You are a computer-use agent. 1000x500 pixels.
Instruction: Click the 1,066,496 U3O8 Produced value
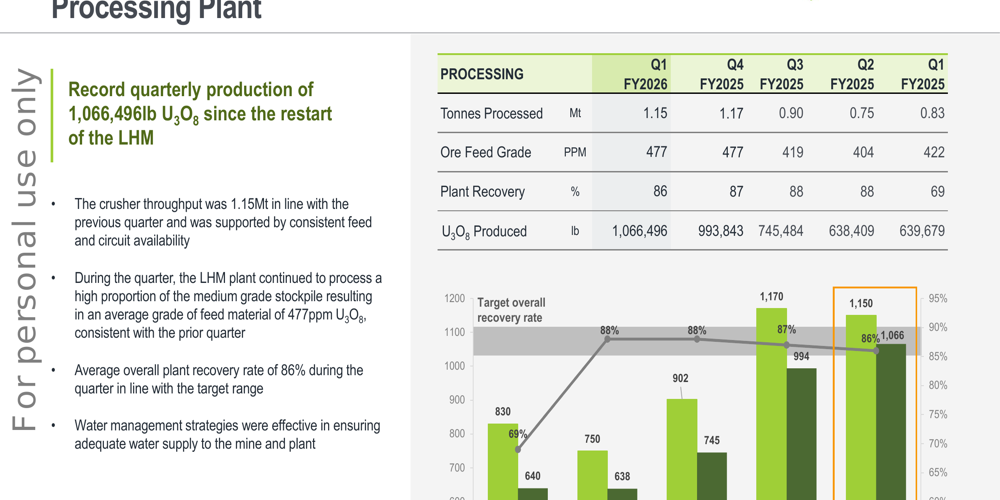(x=639, y=231)
